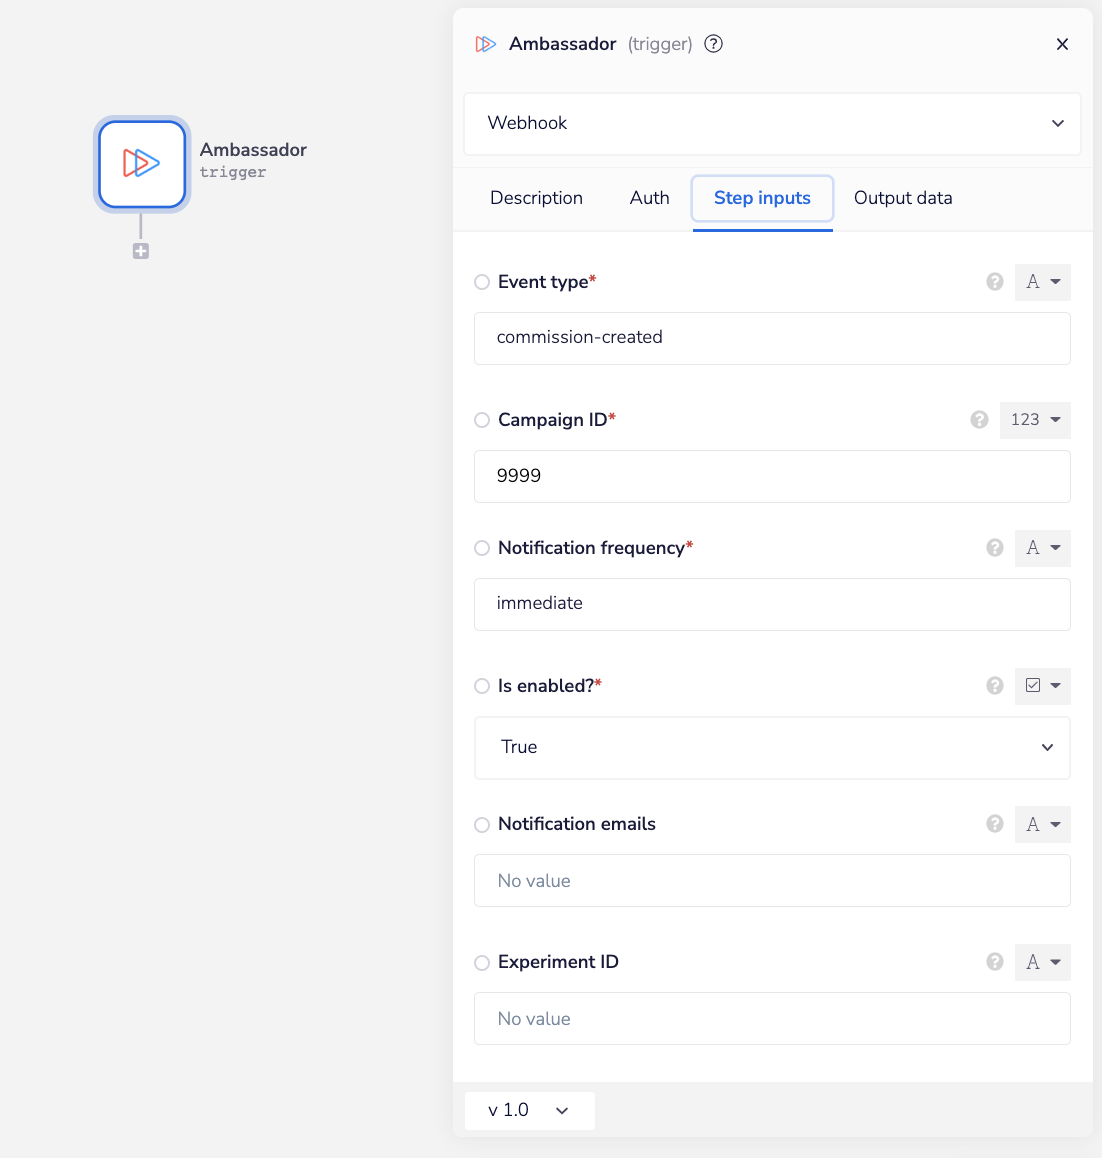Click the help icon beside Notification emails
The height and width of the screenshot is (1158, 1102).
point(994,824)
